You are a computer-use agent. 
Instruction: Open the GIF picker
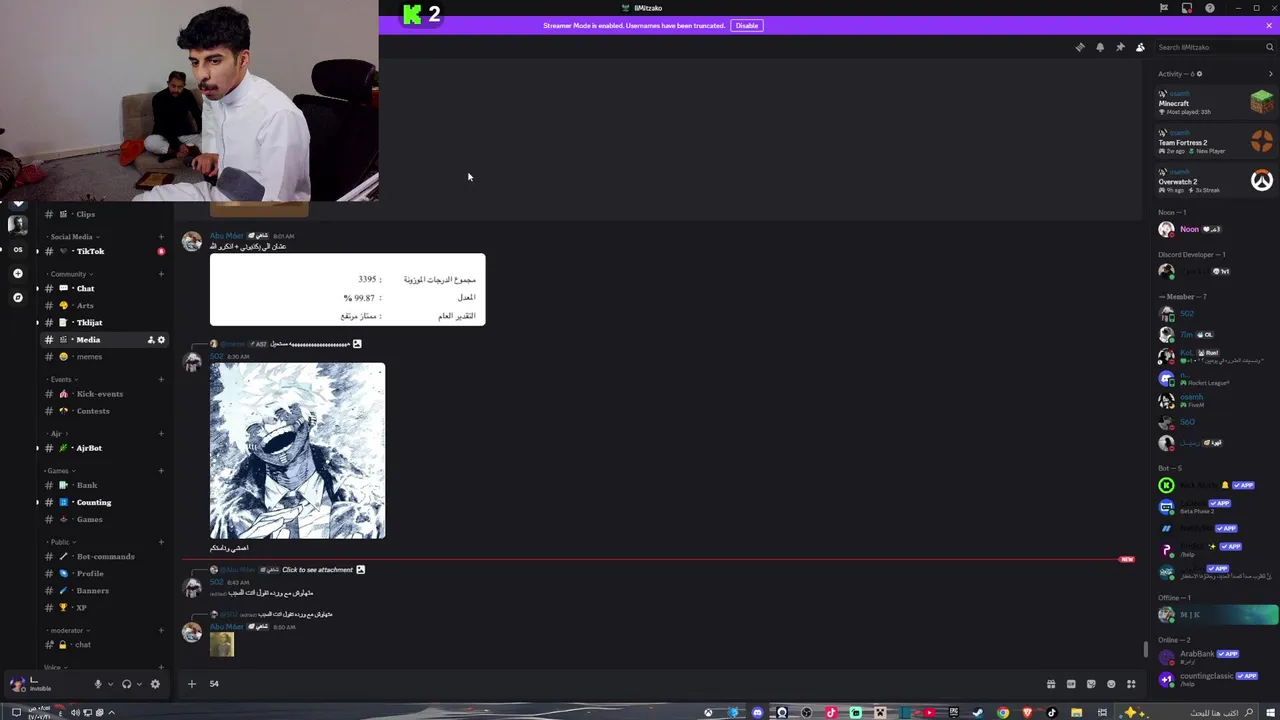pos(1071,684)
